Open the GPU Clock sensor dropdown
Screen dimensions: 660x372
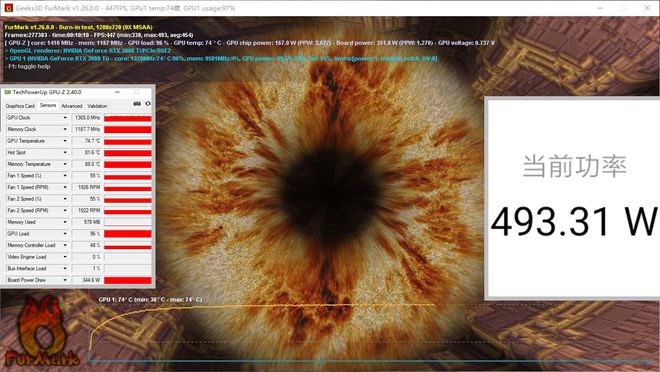point(65,118)
